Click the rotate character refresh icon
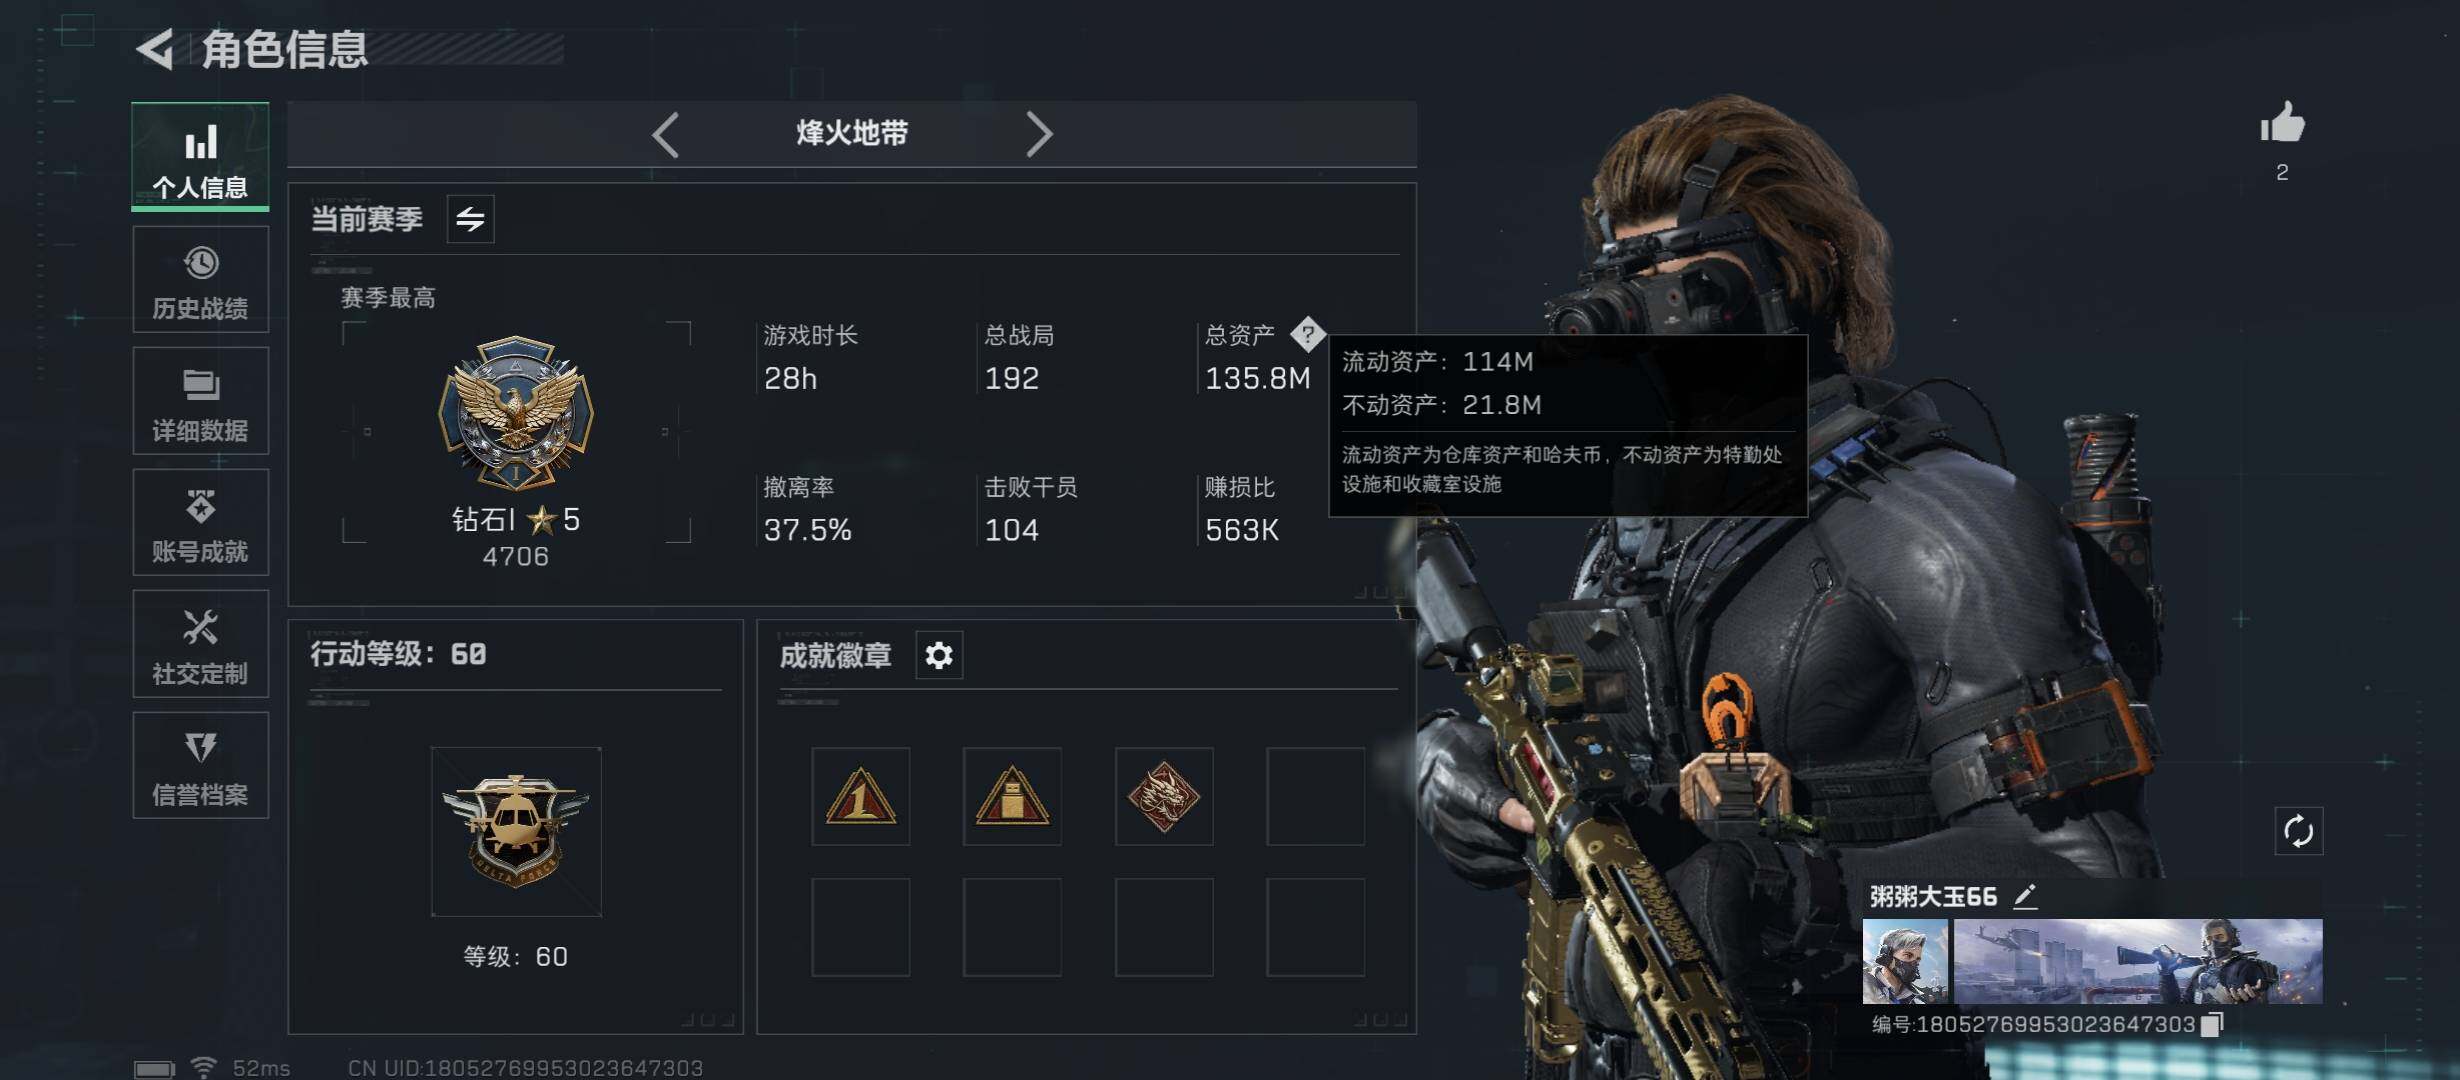 (x=2298, y=831)
